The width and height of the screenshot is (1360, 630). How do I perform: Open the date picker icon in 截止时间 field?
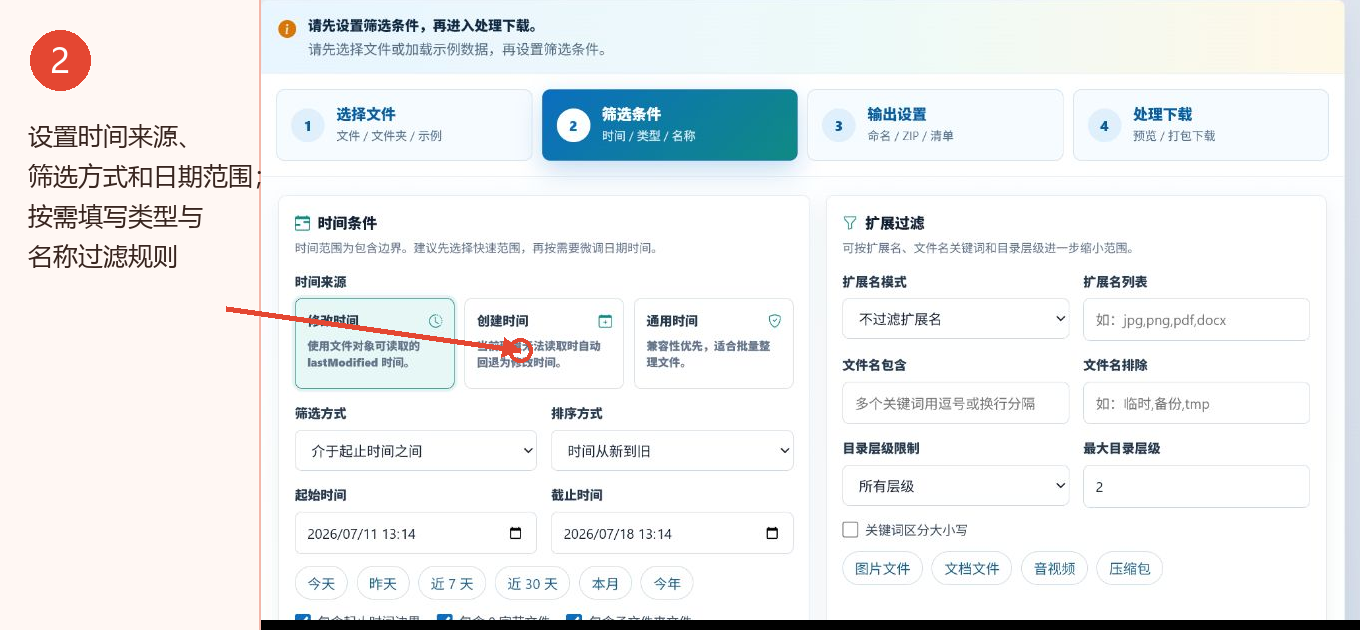pyautogui.click(x=772, y=534)
